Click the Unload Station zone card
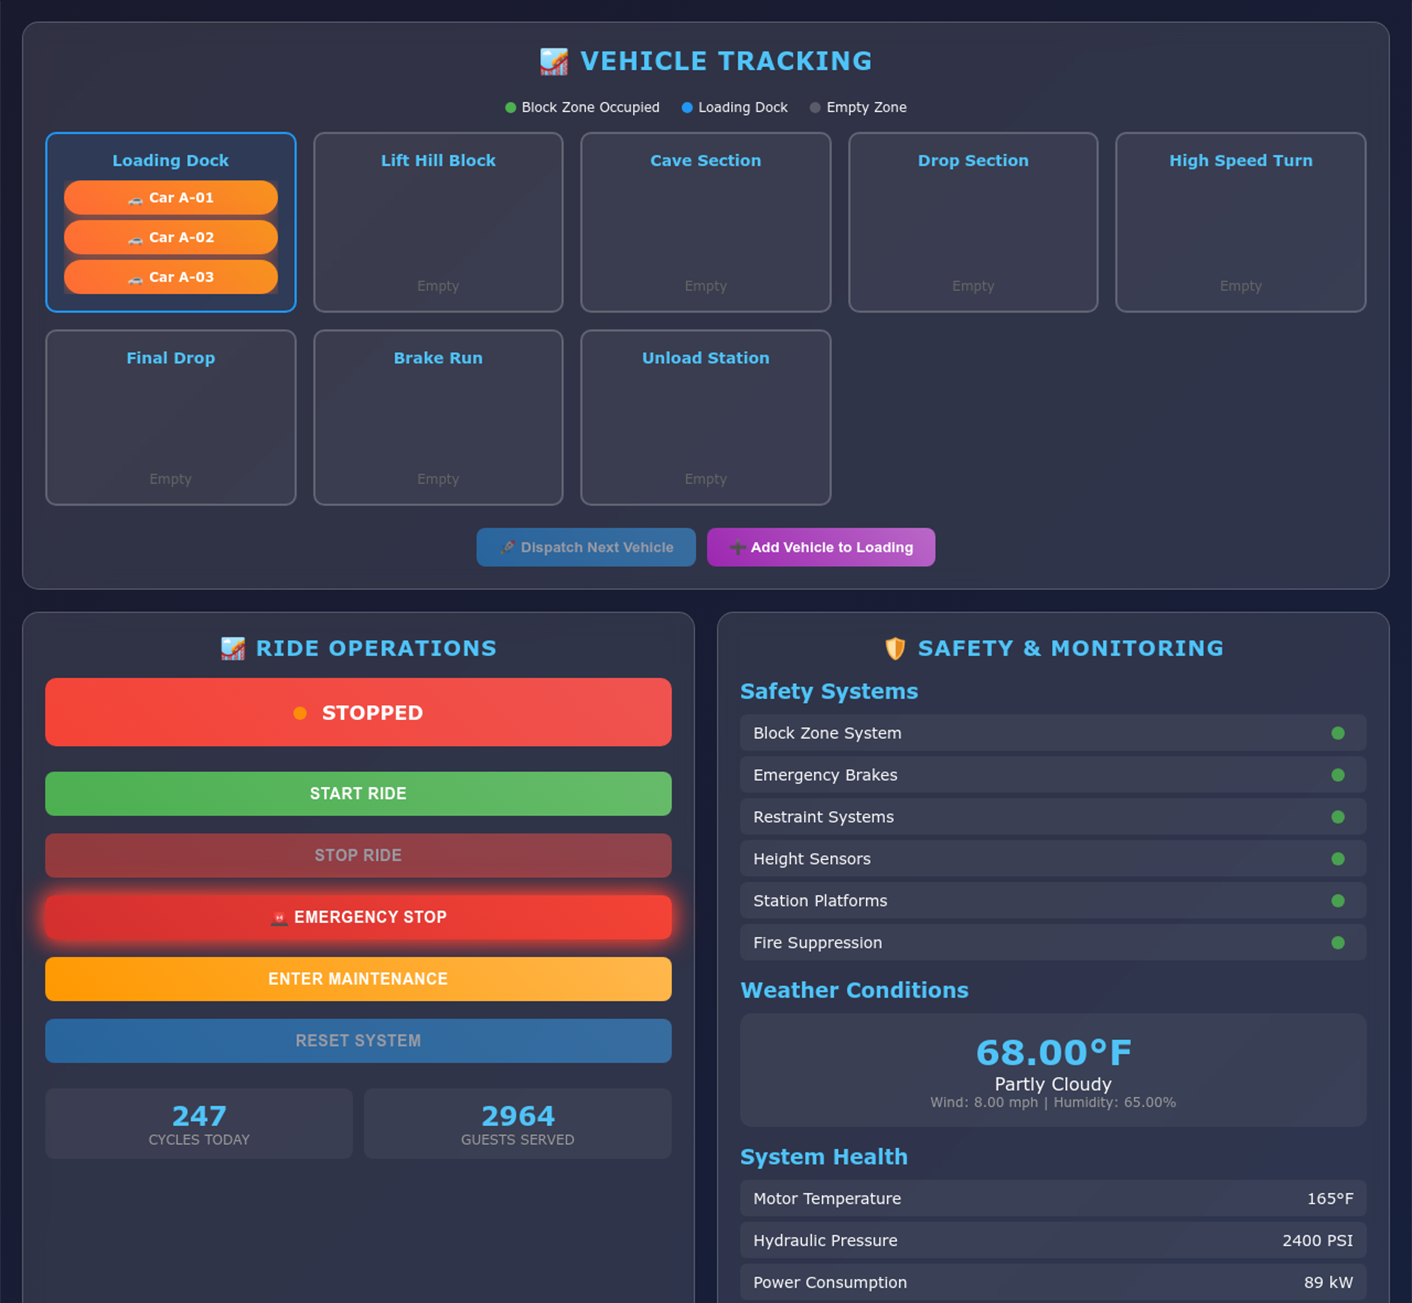Screen dimensions: 1412x1303 pos(706,417)
